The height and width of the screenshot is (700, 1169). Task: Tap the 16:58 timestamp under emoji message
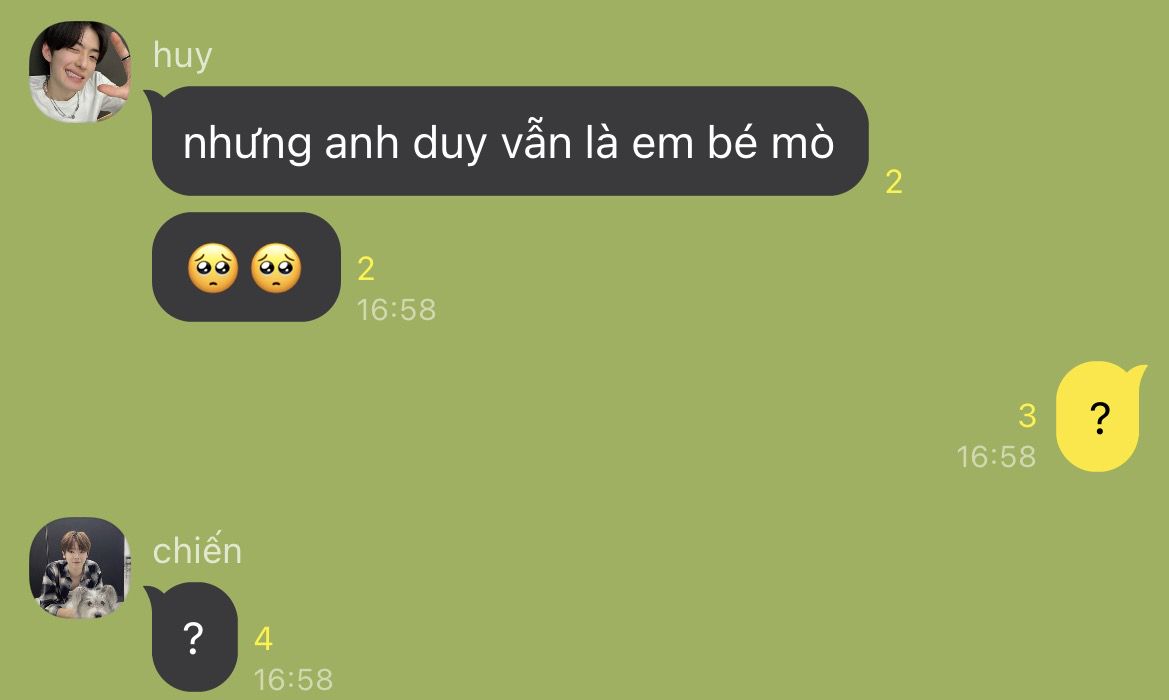pos(396,310)
